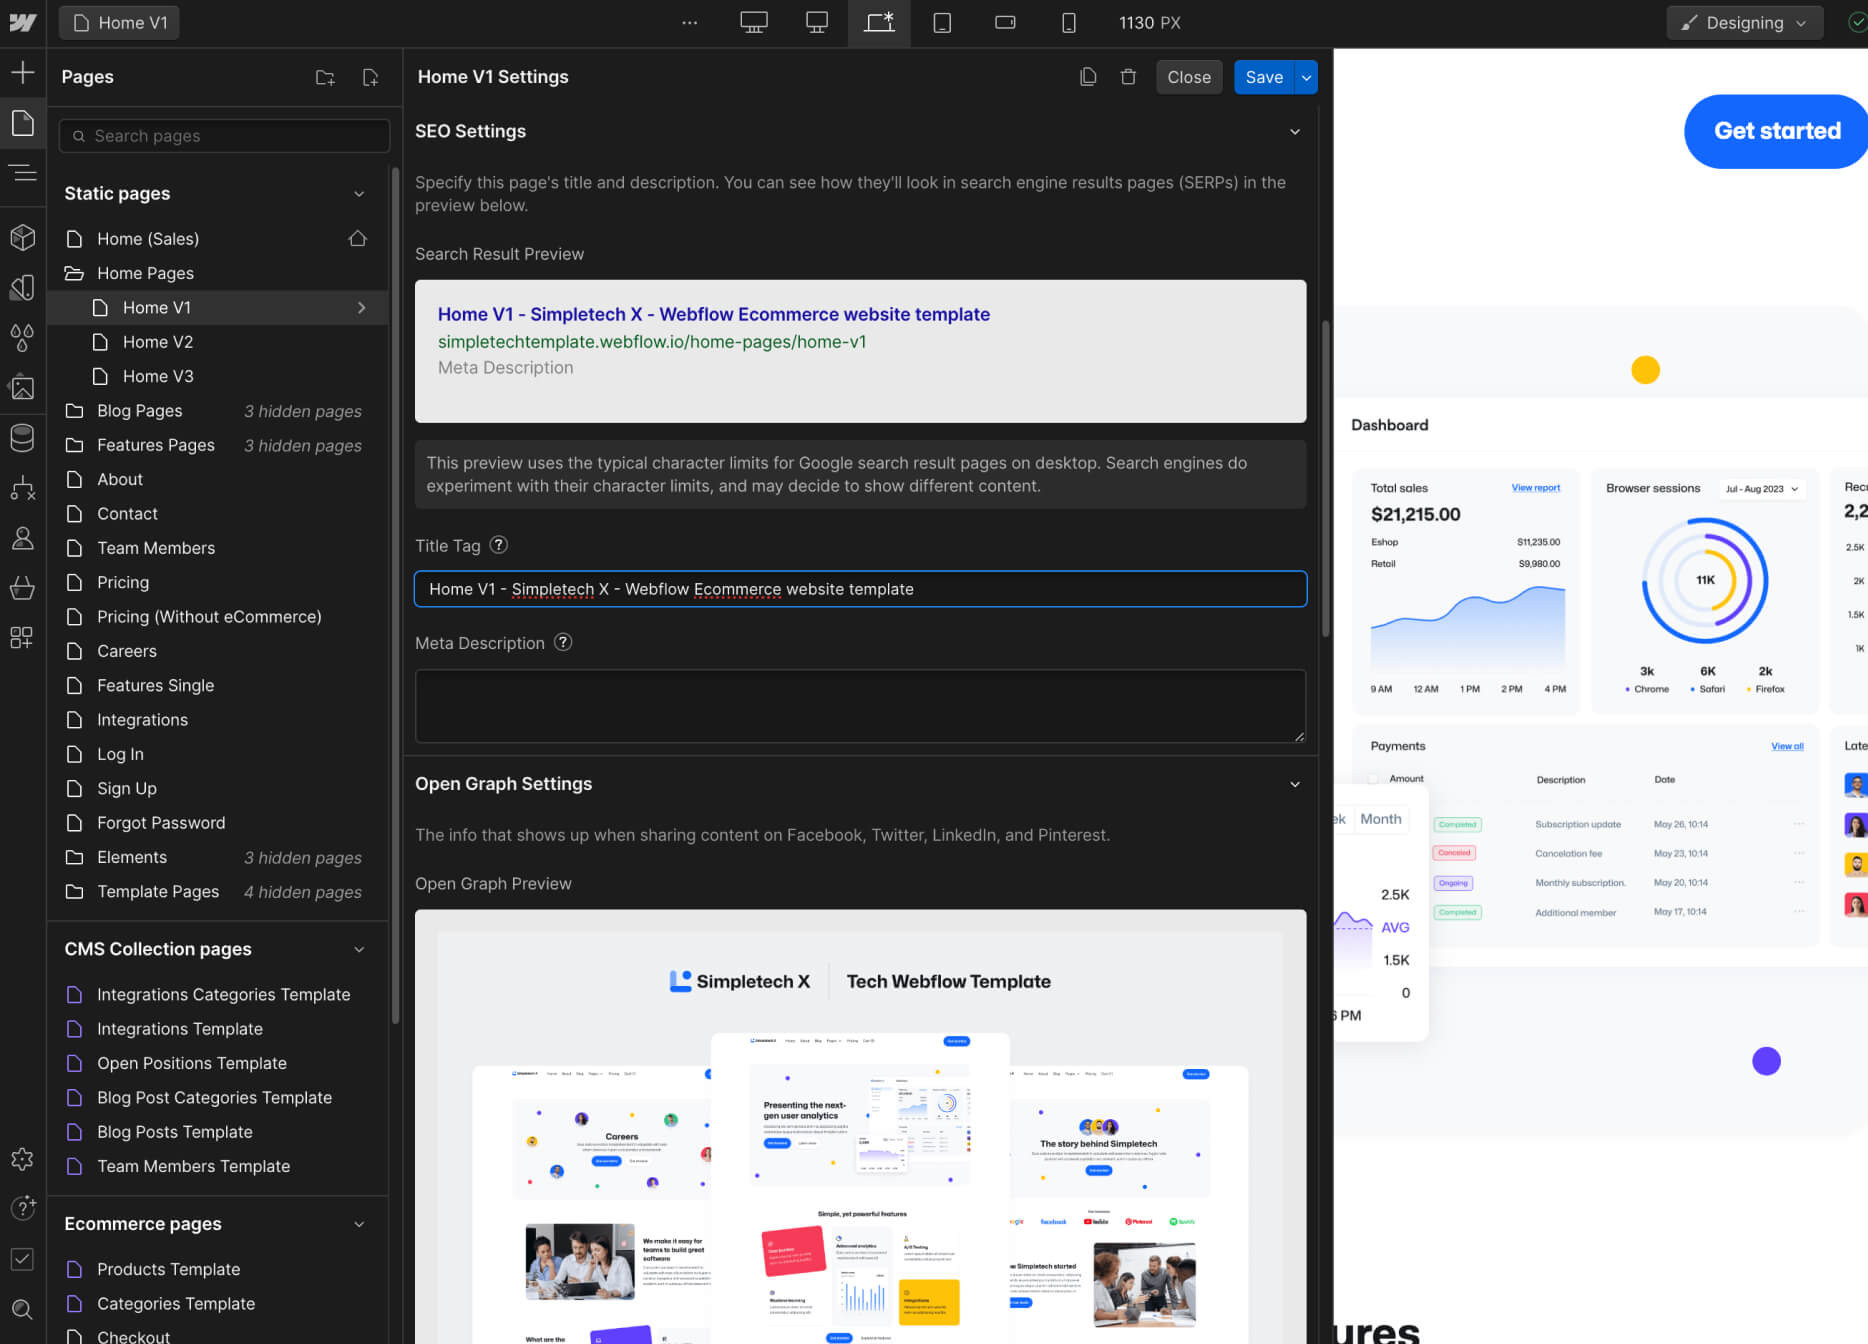Viewport: 1868px width, 1344px height.
Task: Open the Designing mode dropdown
Action: [x=1744, y=22]
